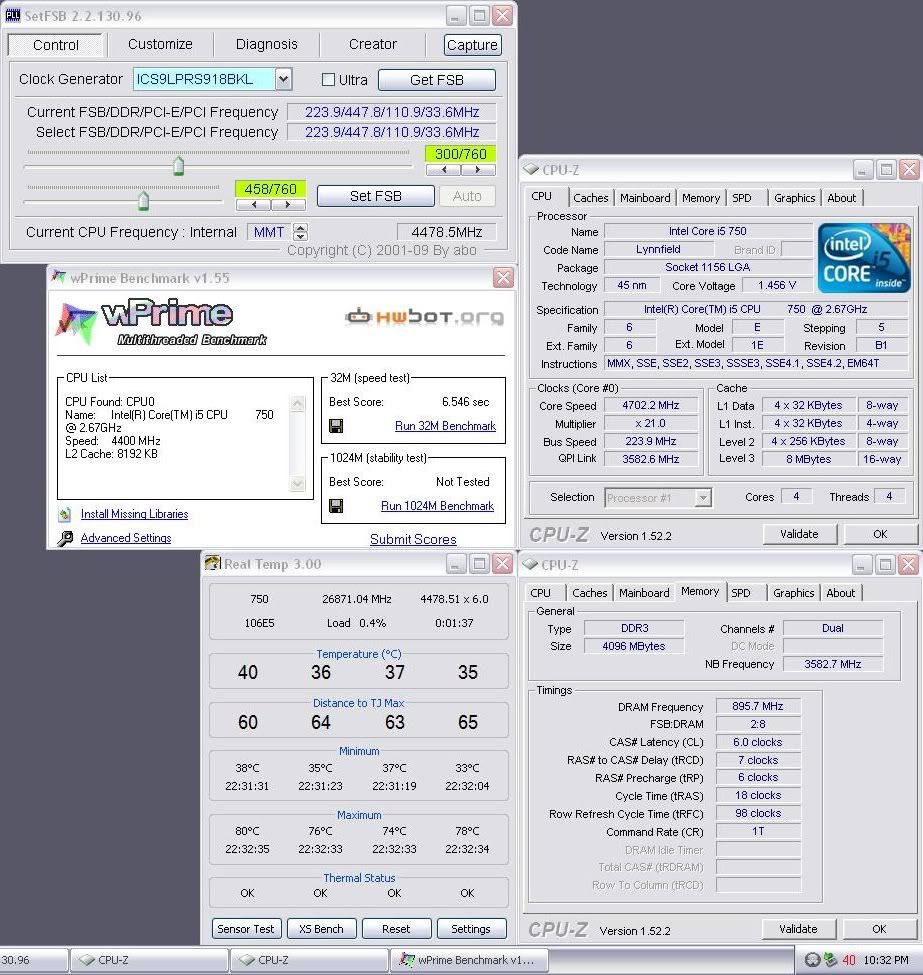
Task: Click CPU List scrollbar up arrow in wPrime
Action: 298,404
